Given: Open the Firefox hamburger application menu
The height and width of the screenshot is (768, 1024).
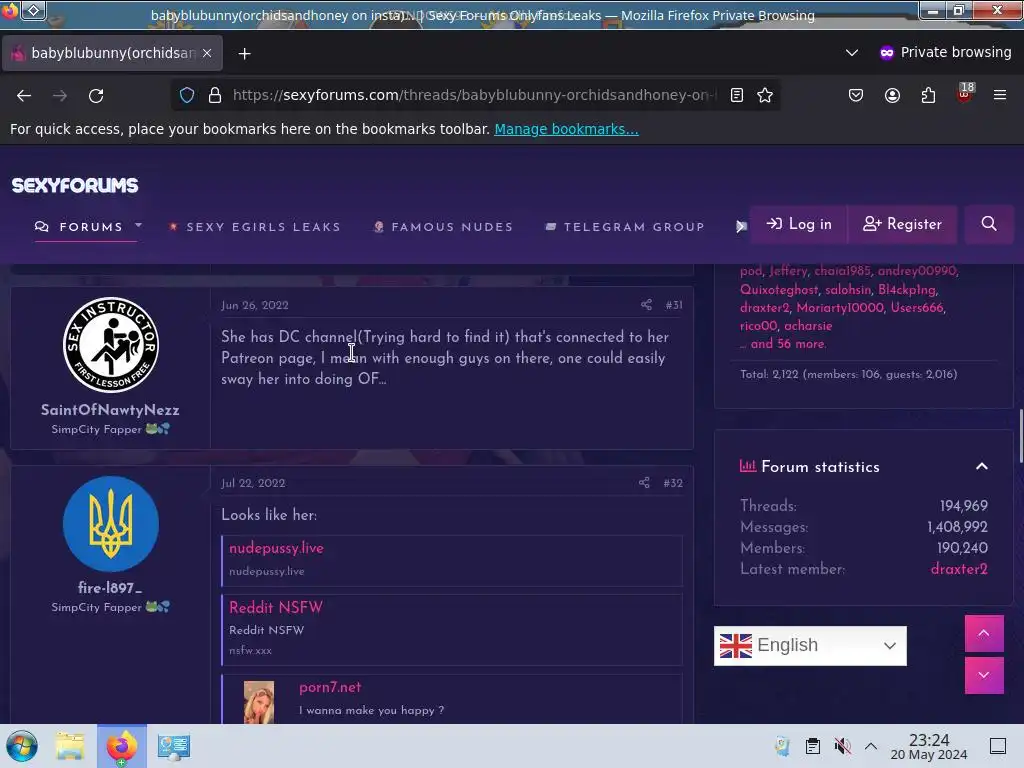Looking at the screenshot, I should (1000, 95).
